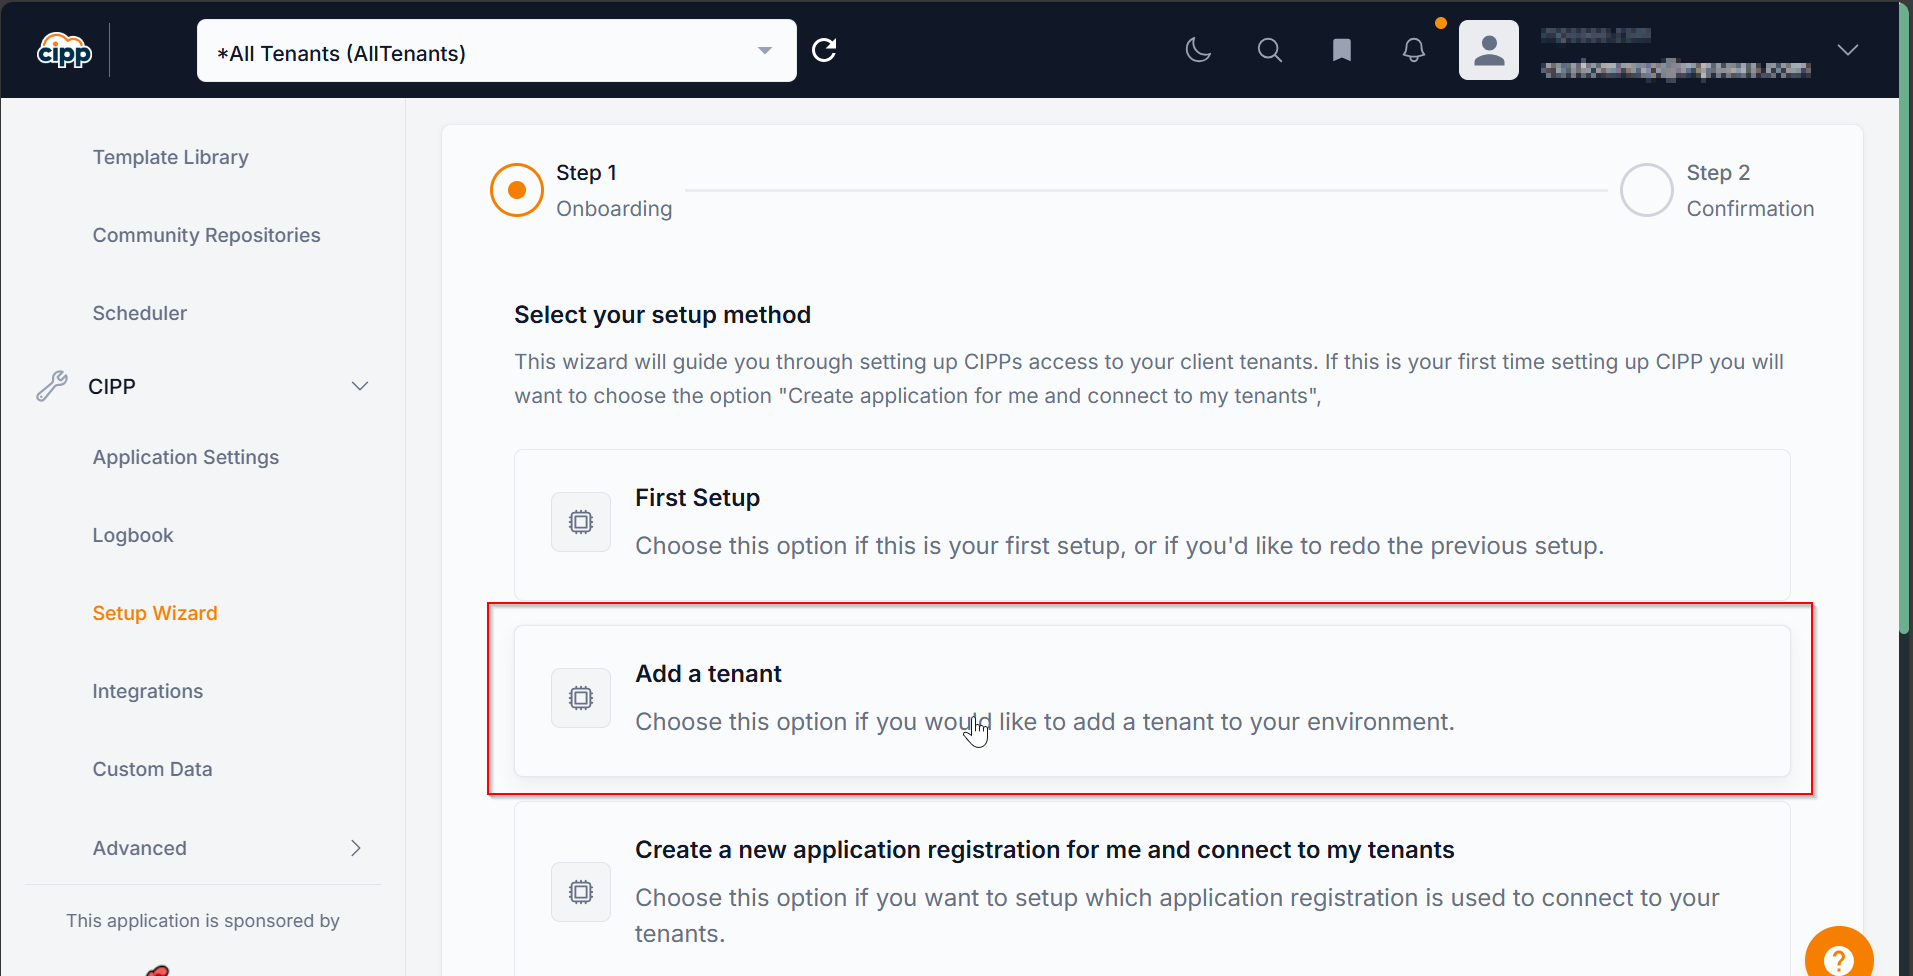Click the Add a tenant chip icon

(581, 698)
